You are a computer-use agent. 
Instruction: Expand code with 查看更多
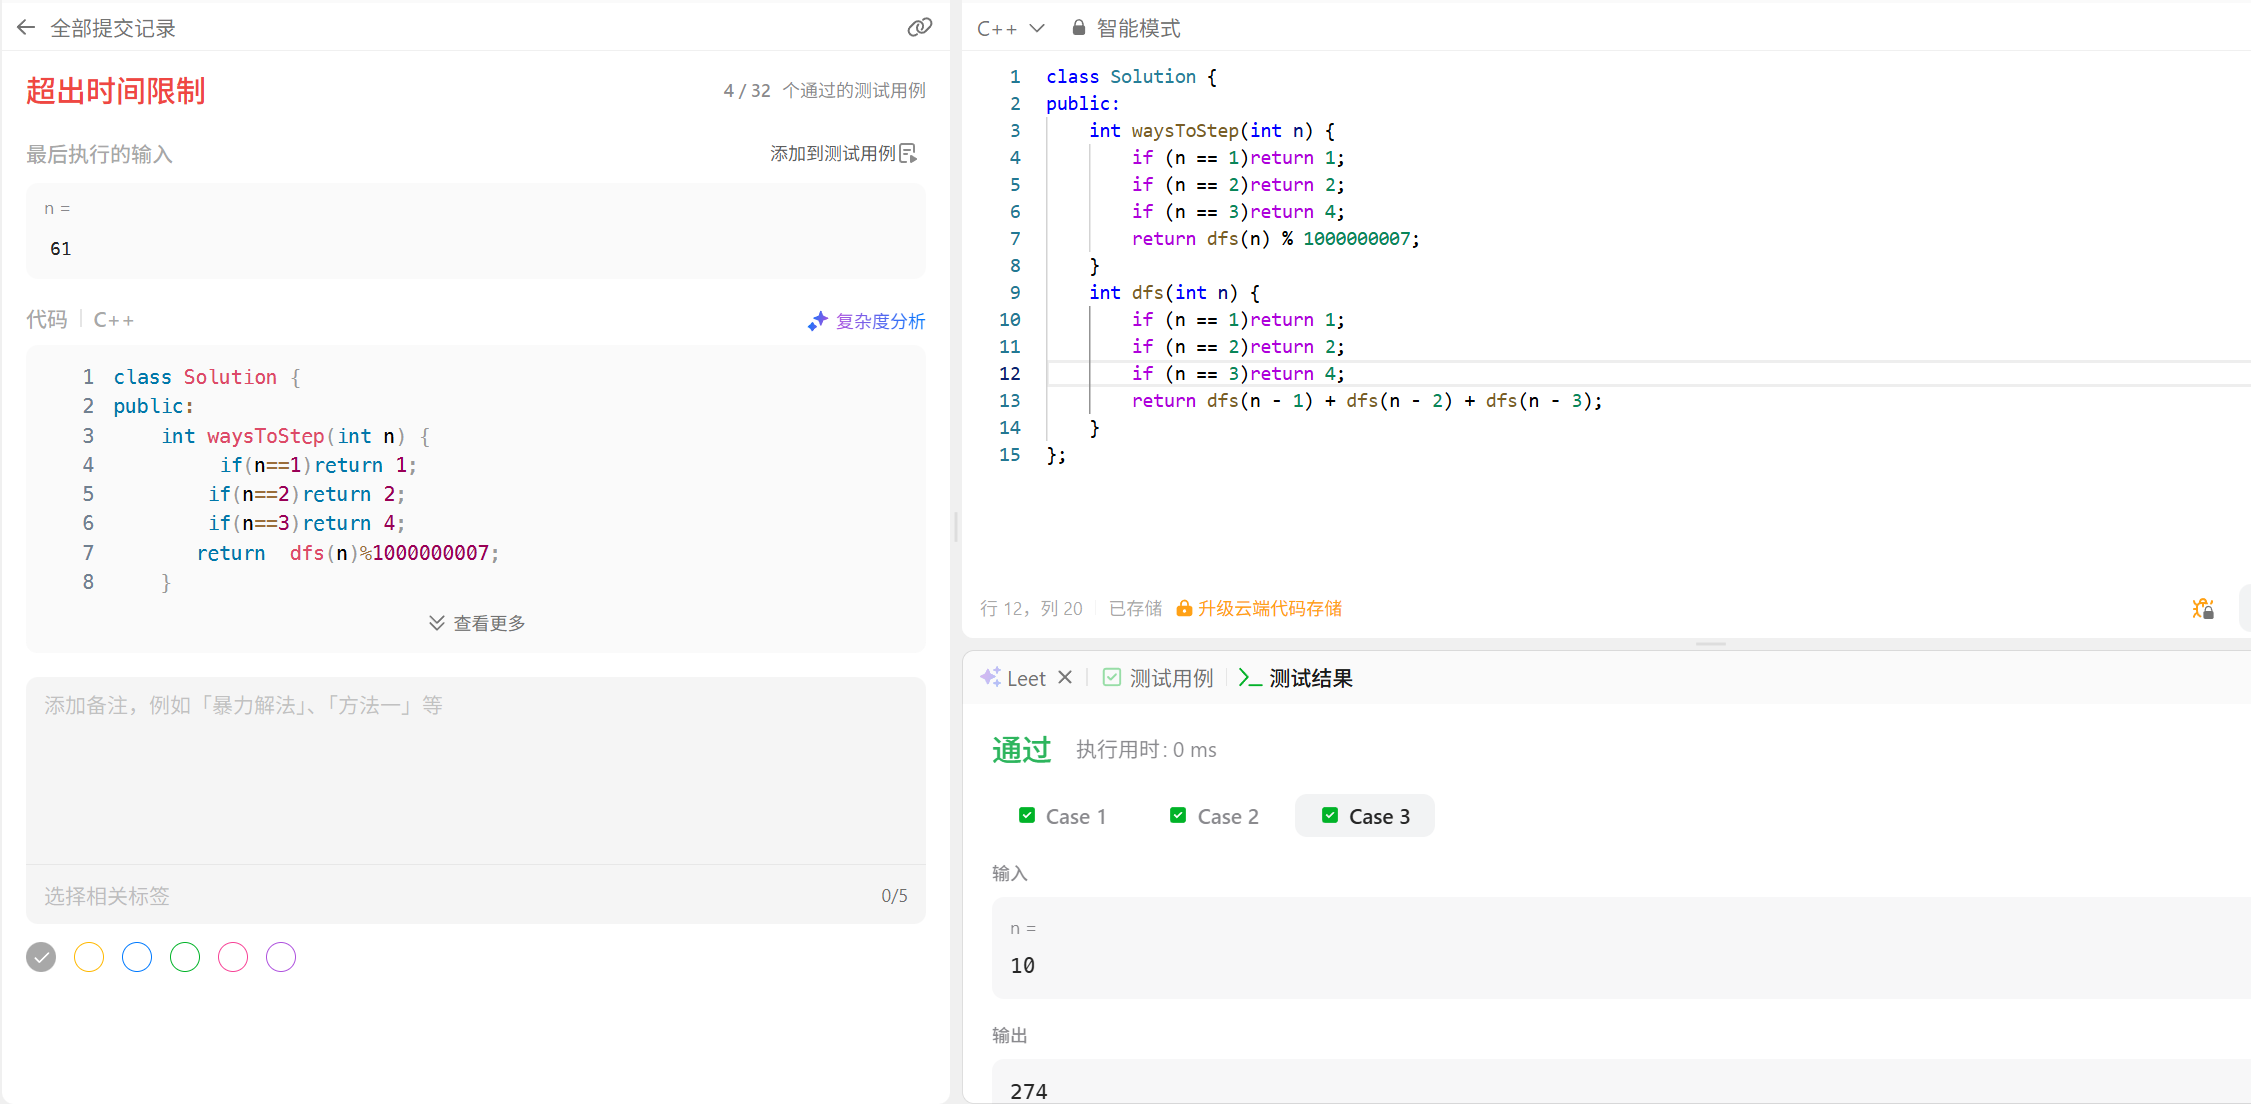[x=477, y=623]
